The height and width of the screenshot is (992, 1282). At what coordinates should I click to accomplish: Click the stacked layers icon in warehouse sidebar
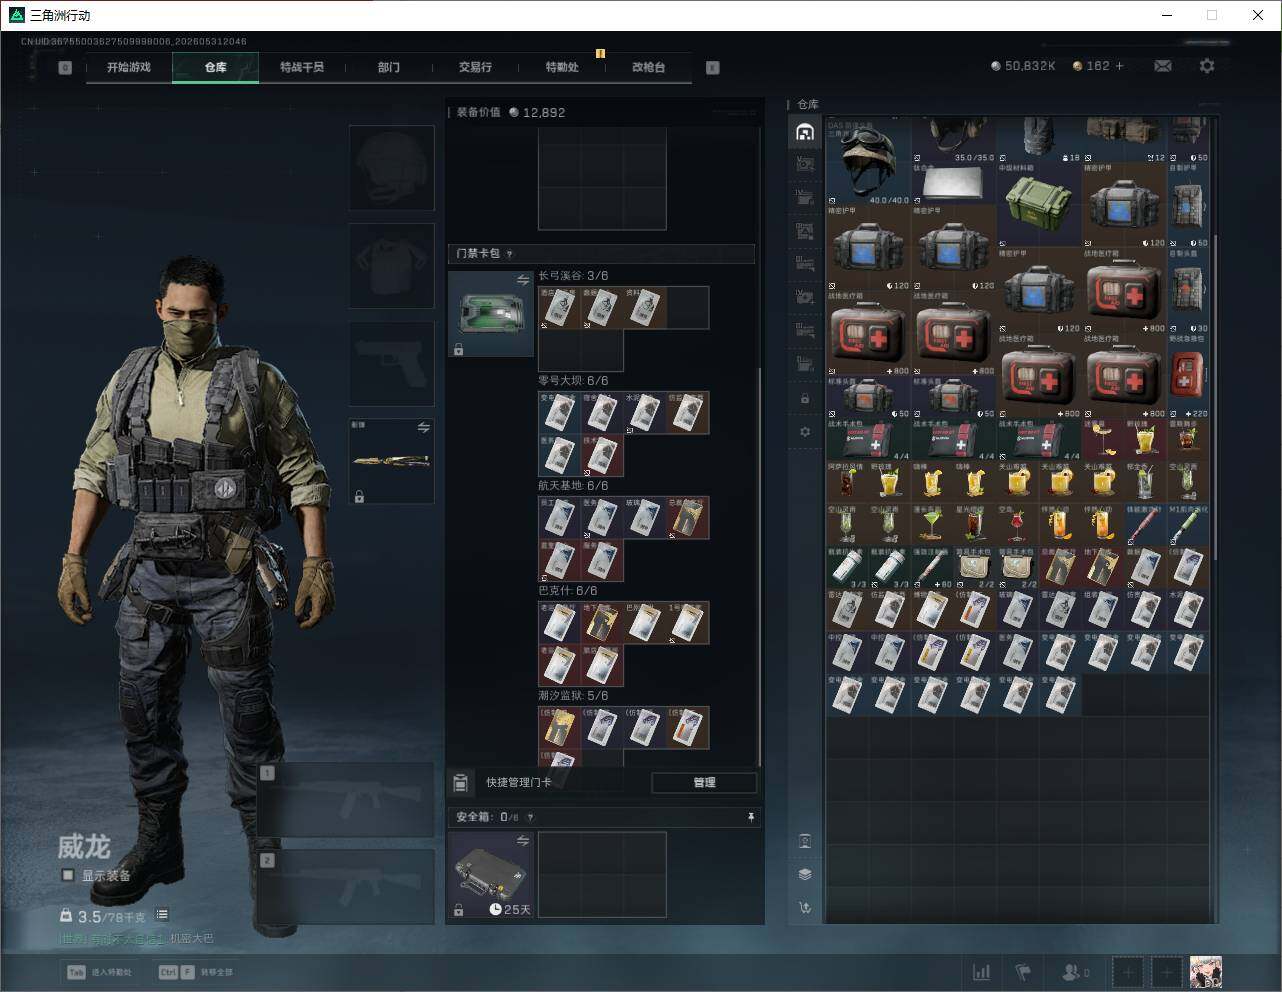805,874
